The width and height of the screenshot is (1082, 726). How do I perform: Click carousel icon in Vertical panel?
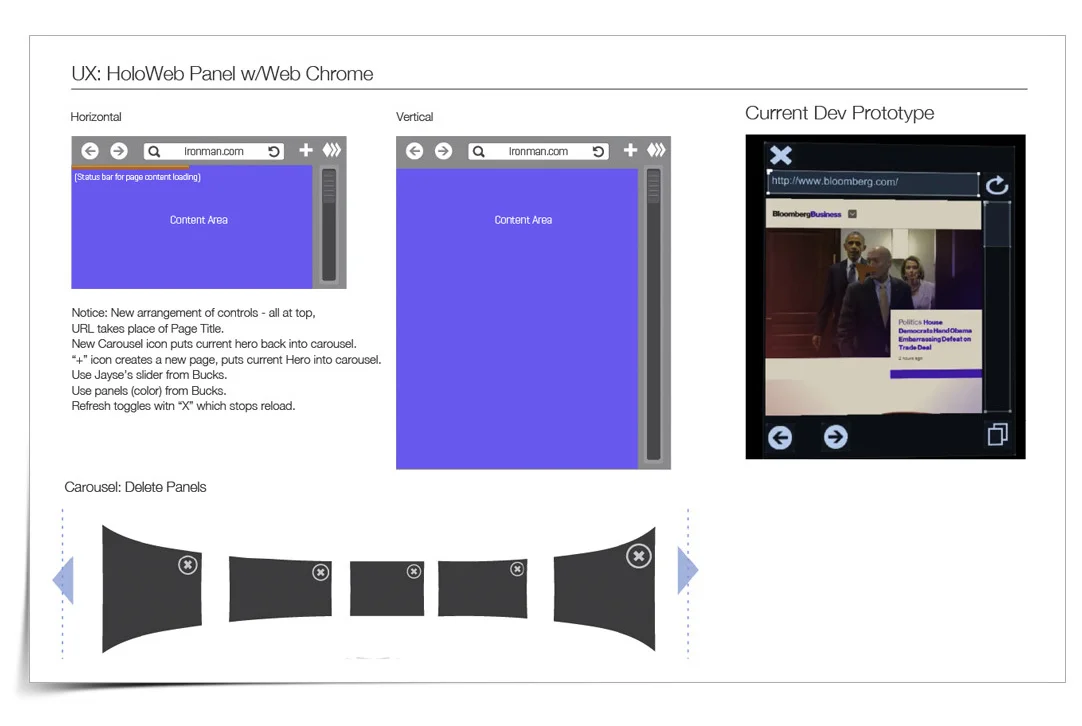(656, 150)
